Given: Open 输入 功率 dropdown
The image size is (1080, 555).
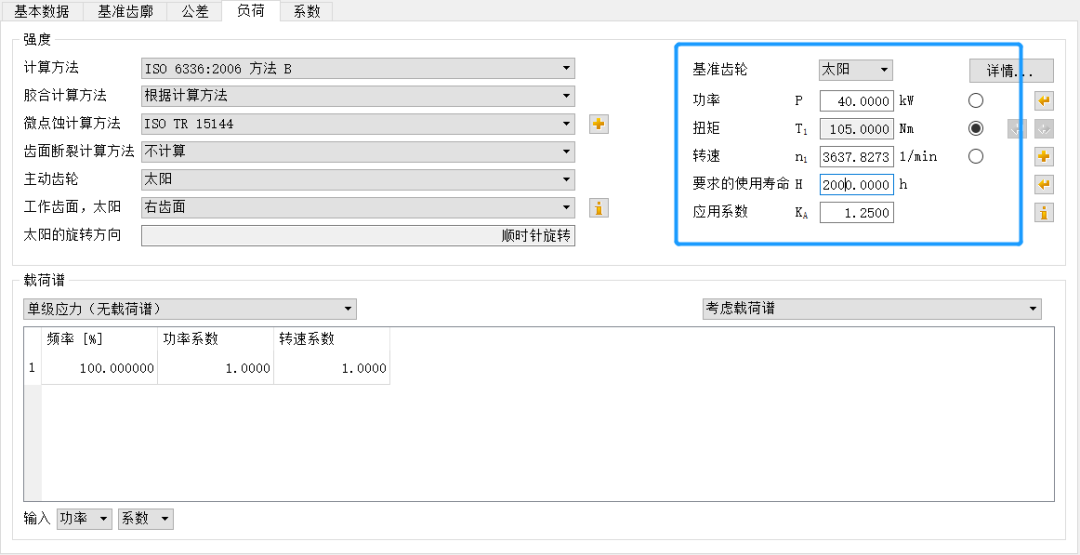Looking at the screenshot, I should pos(84,519).
